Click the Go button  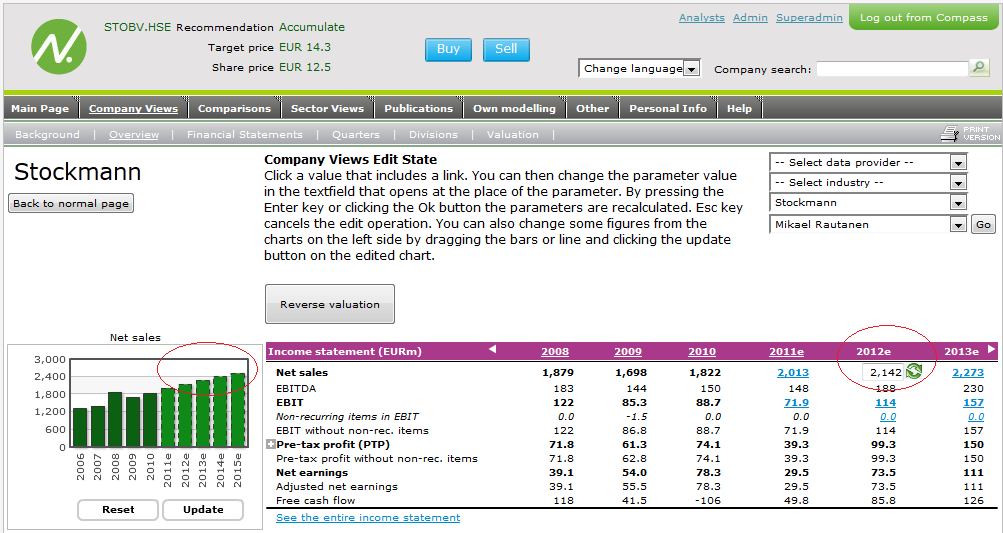pos(983,225)
